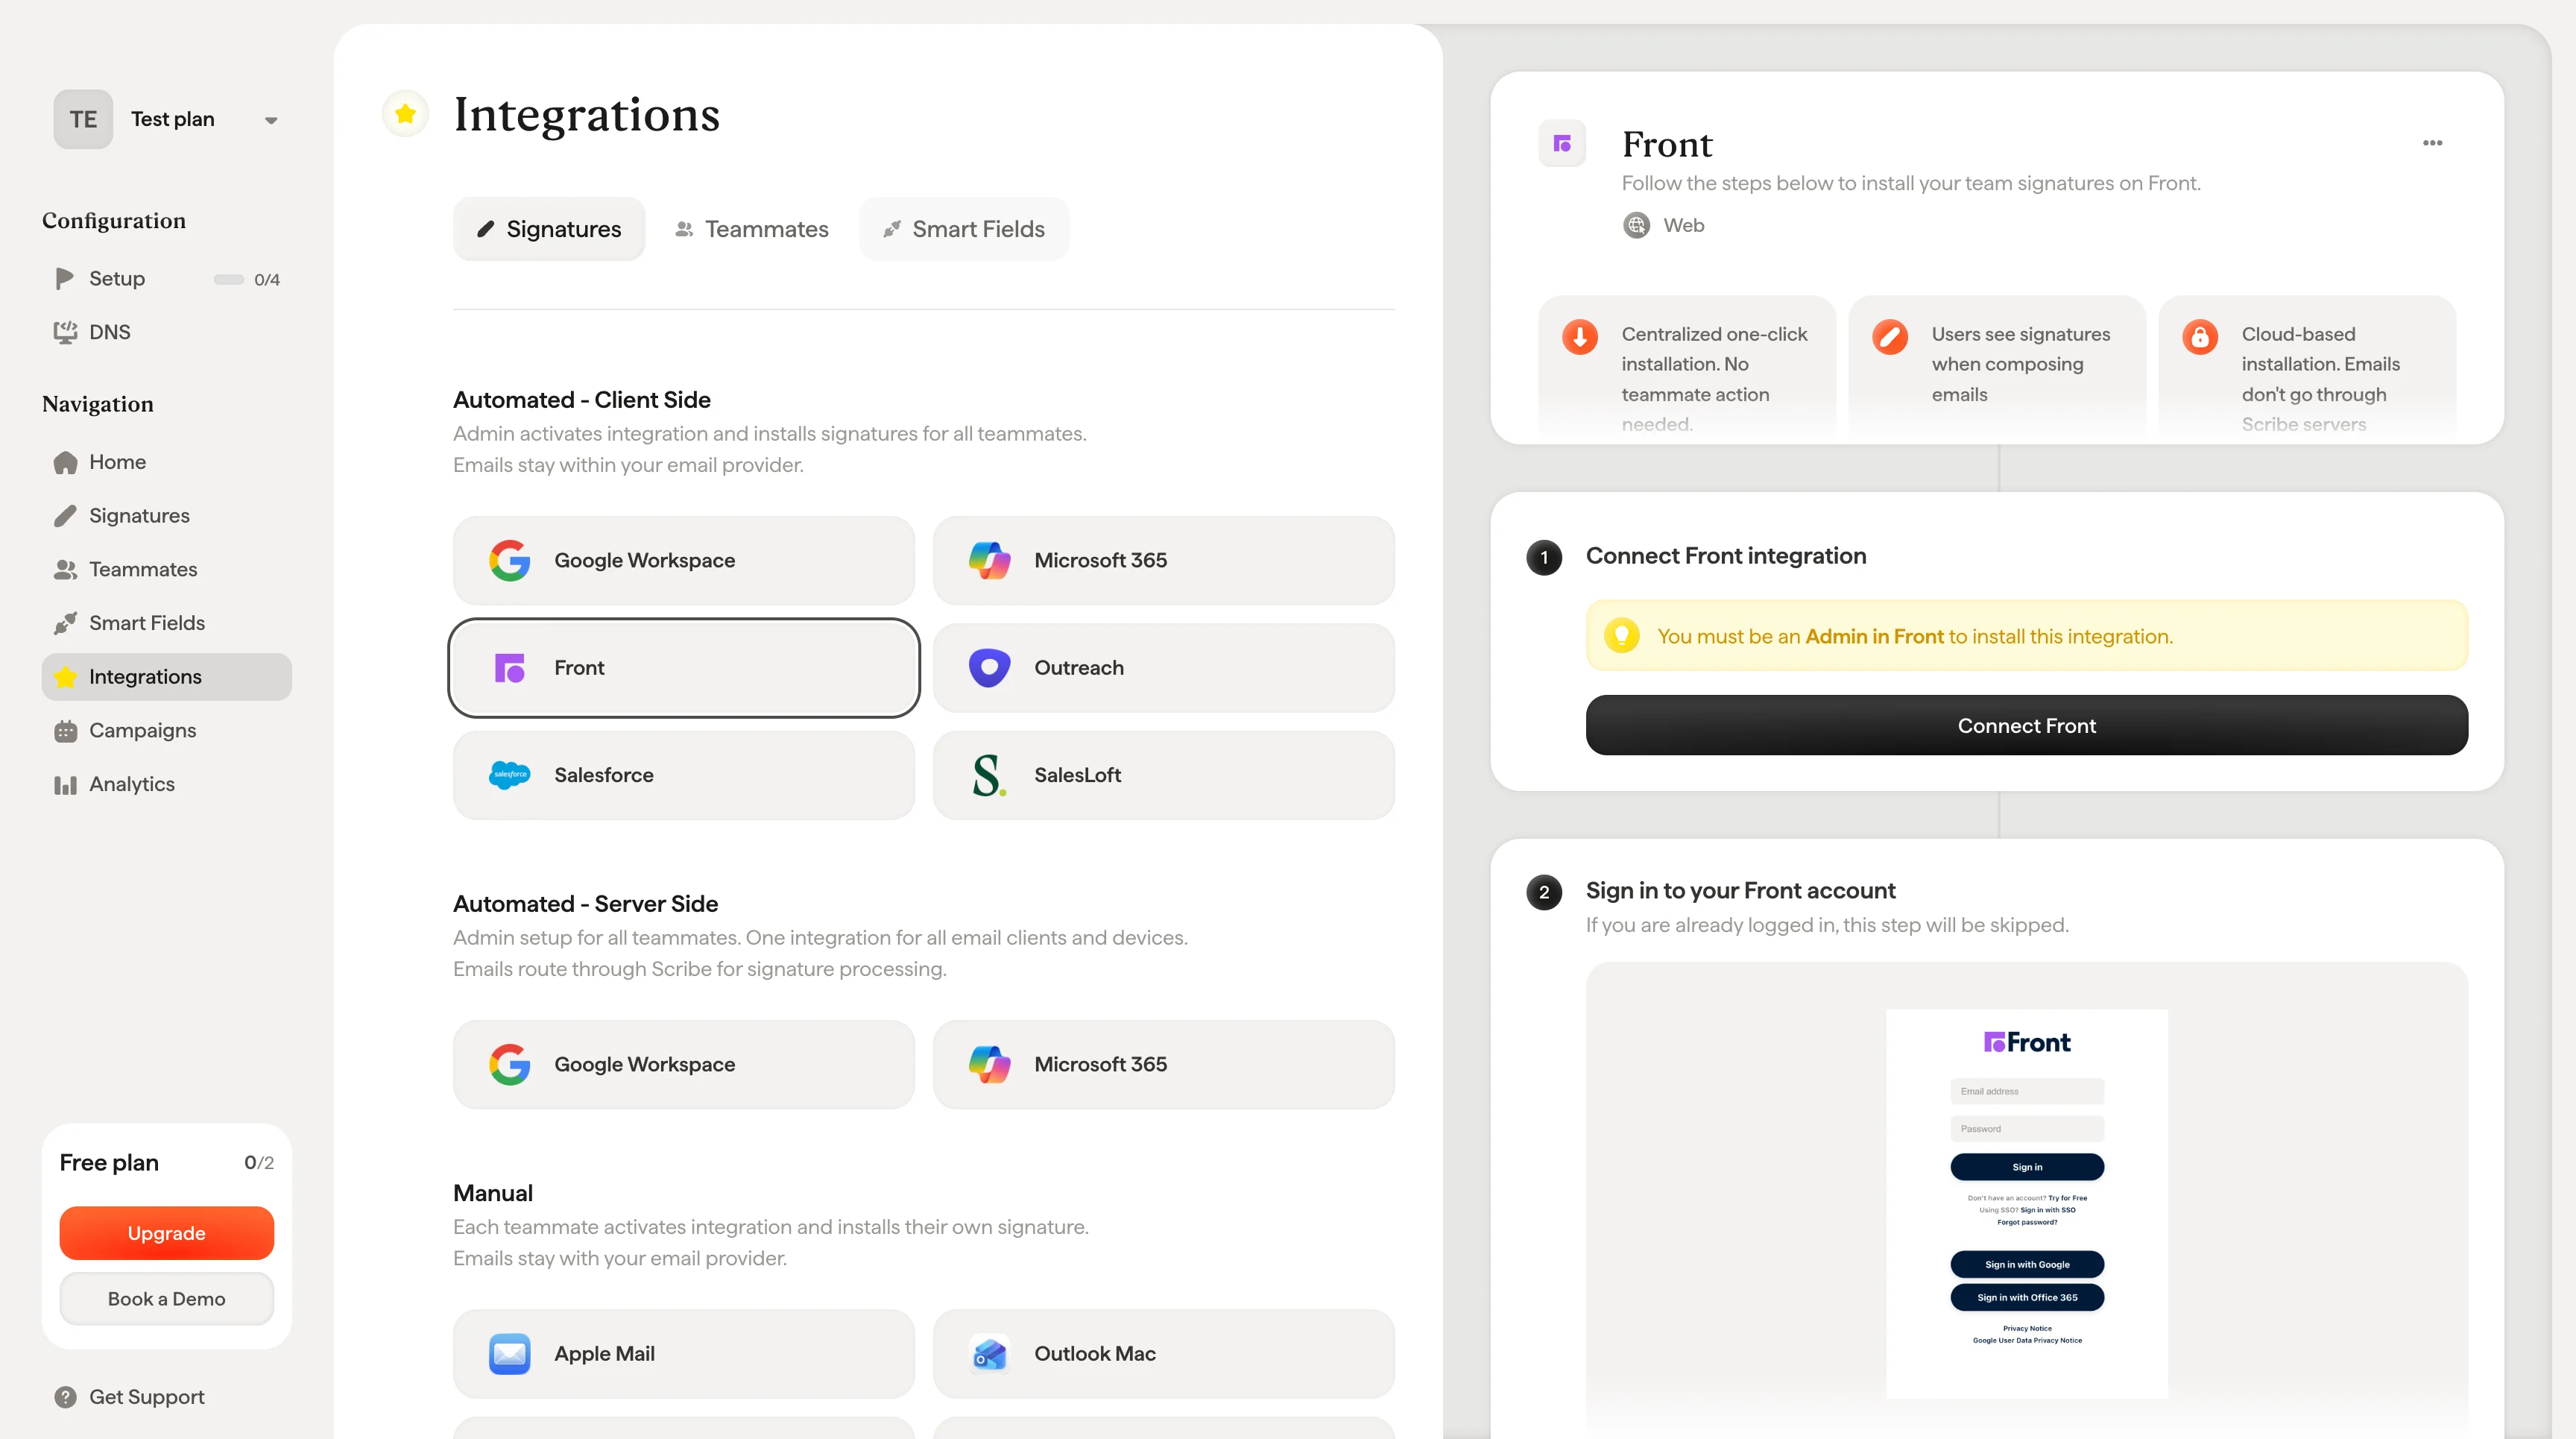The height and width of the screenshot is (1439, 2576).
Task: Click the SalesLoft S logo
Action: [x=989, y=775]
